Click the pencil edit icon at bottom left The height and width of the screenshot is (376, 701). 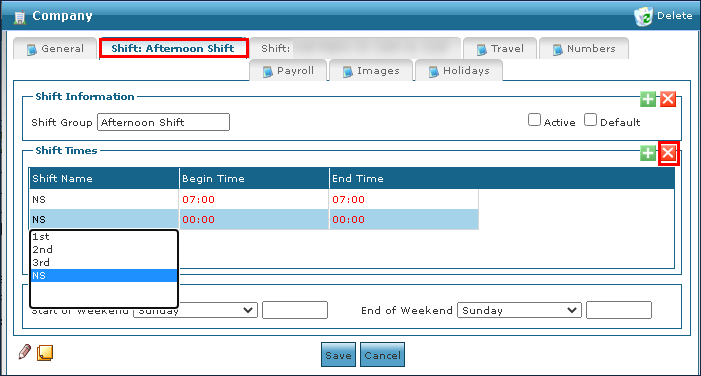[x=25, y=352]
